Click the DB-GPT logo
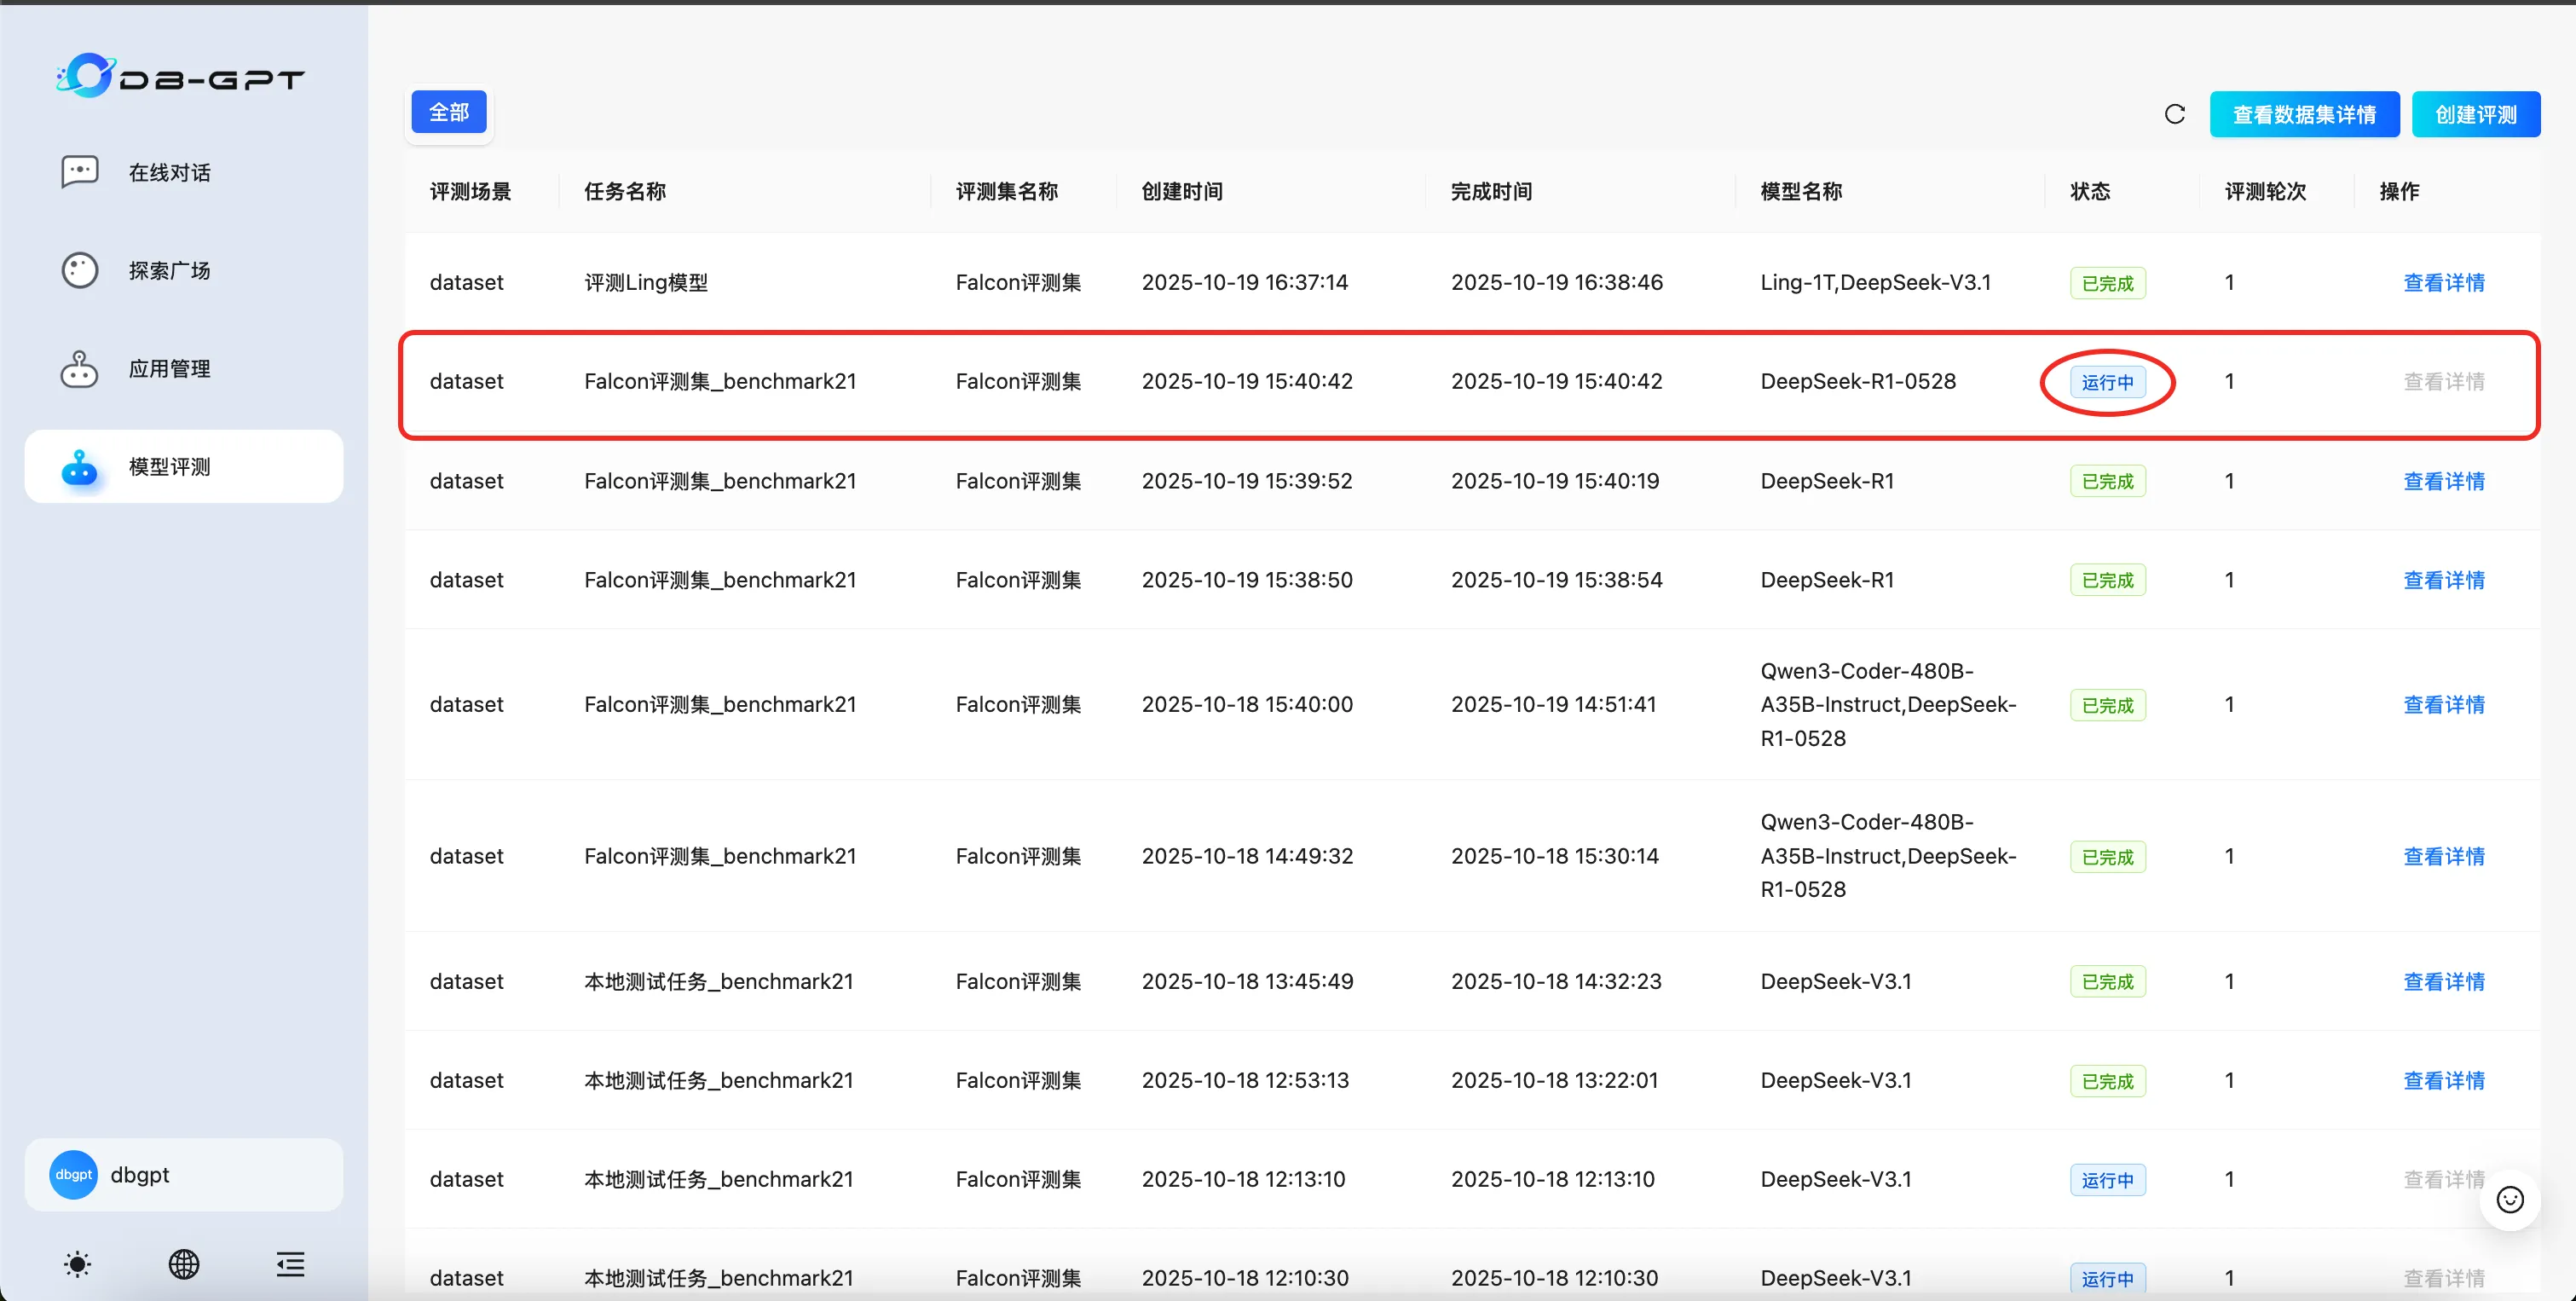 click(180, 76)
